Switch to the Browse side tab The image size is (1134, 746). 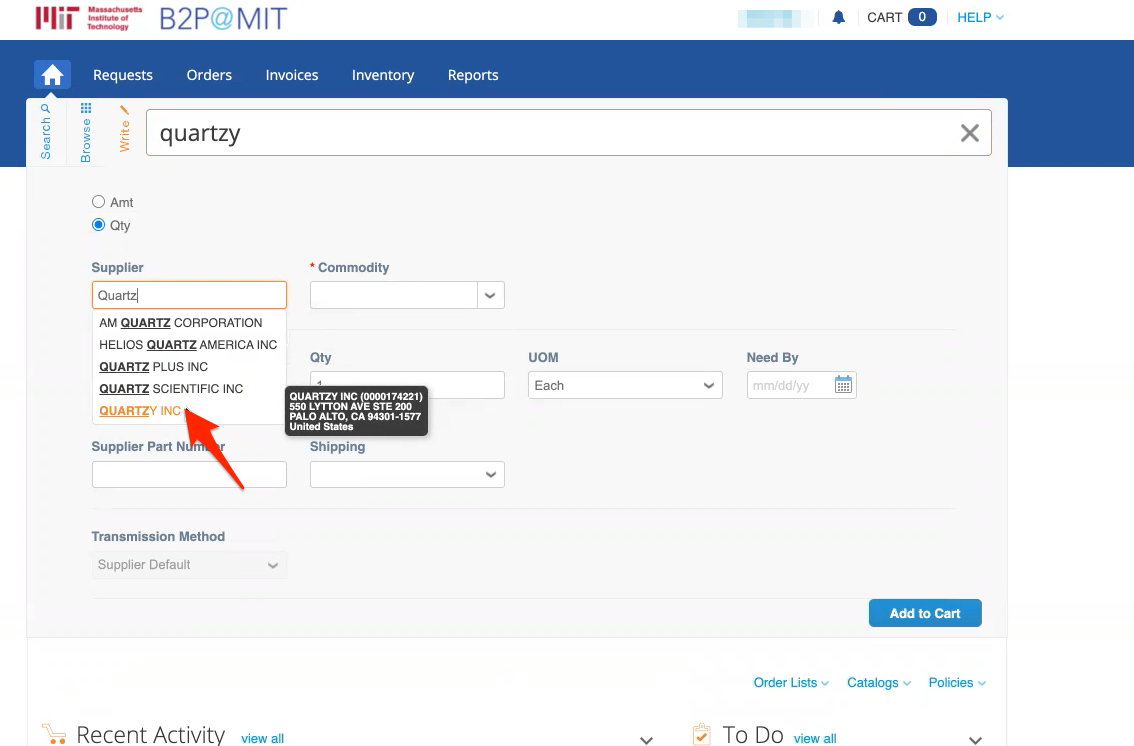pyautogui.click(x=85, y=133)
